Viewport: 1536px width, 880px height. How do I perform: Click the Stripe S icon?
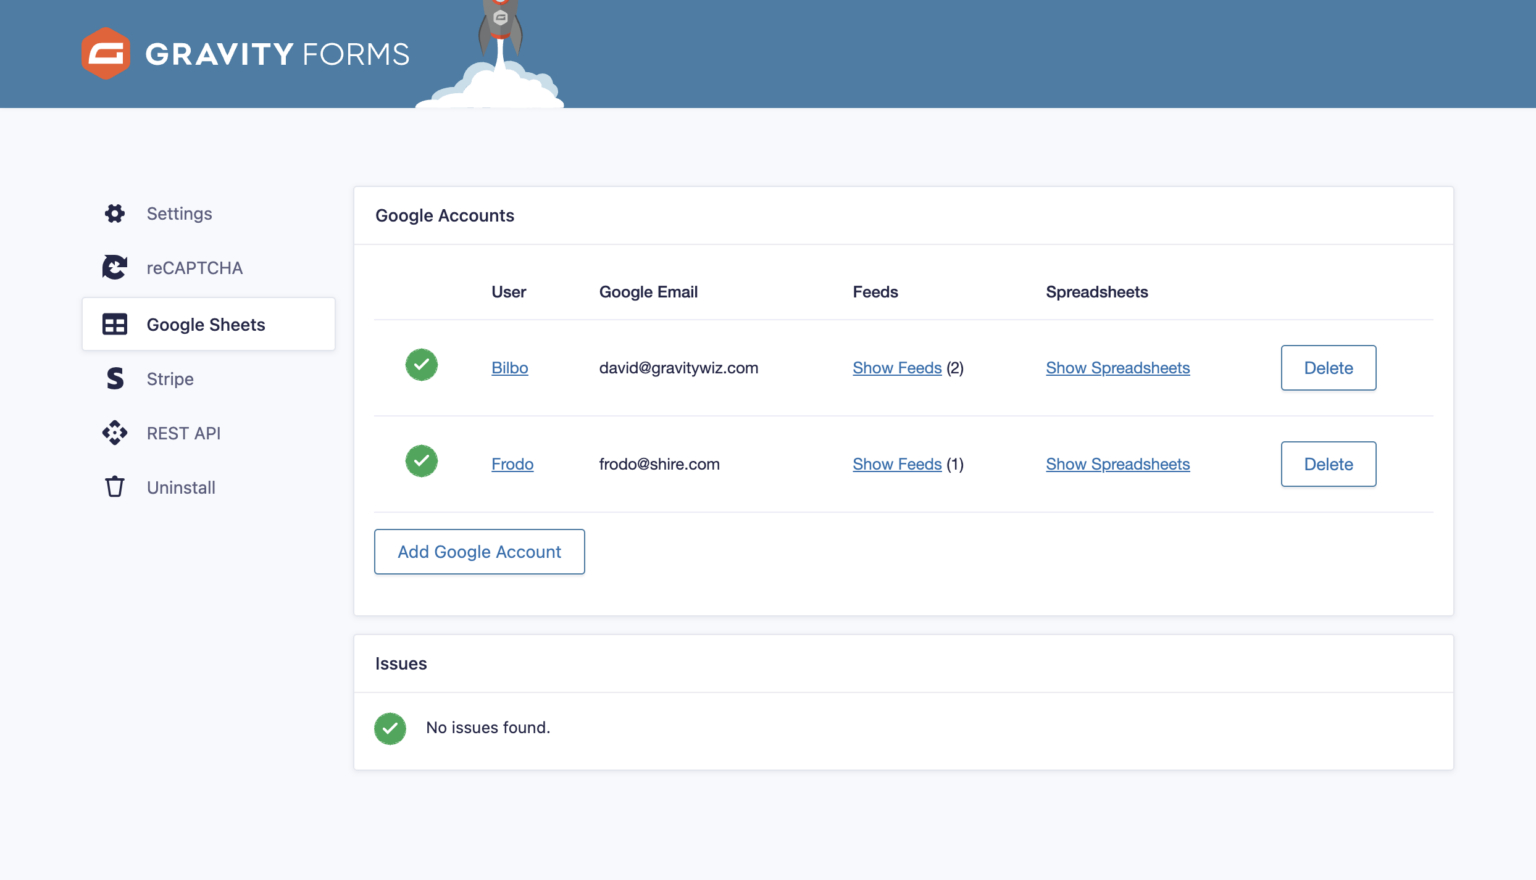[115, 379]
